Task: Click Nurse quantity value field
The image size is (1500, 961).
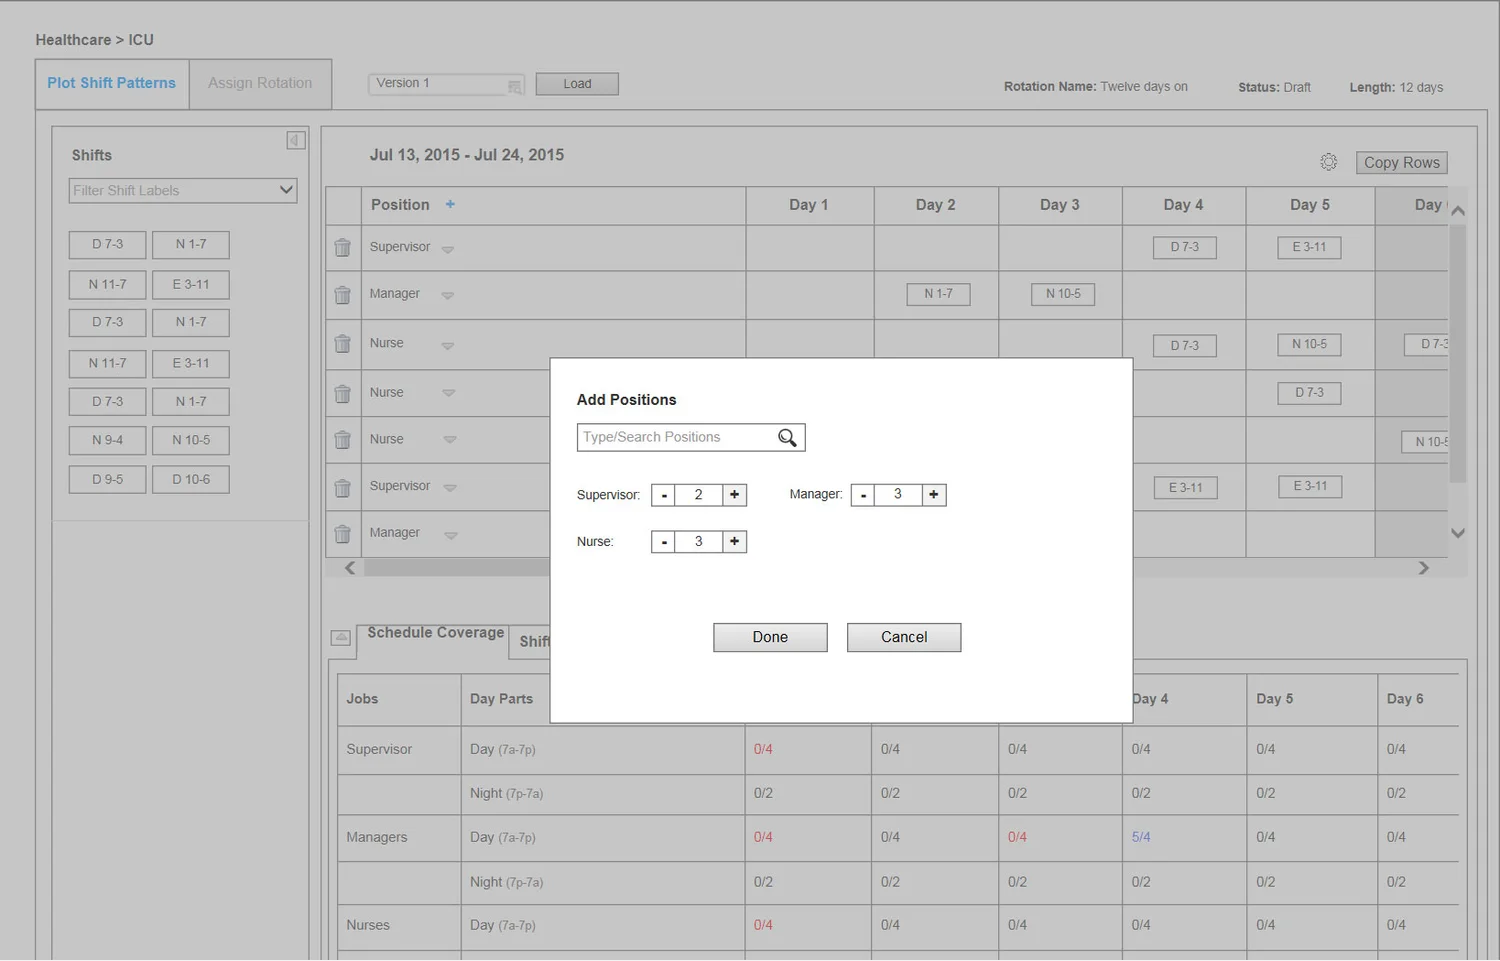Action: pyautogui.click(x=698, y=542)
